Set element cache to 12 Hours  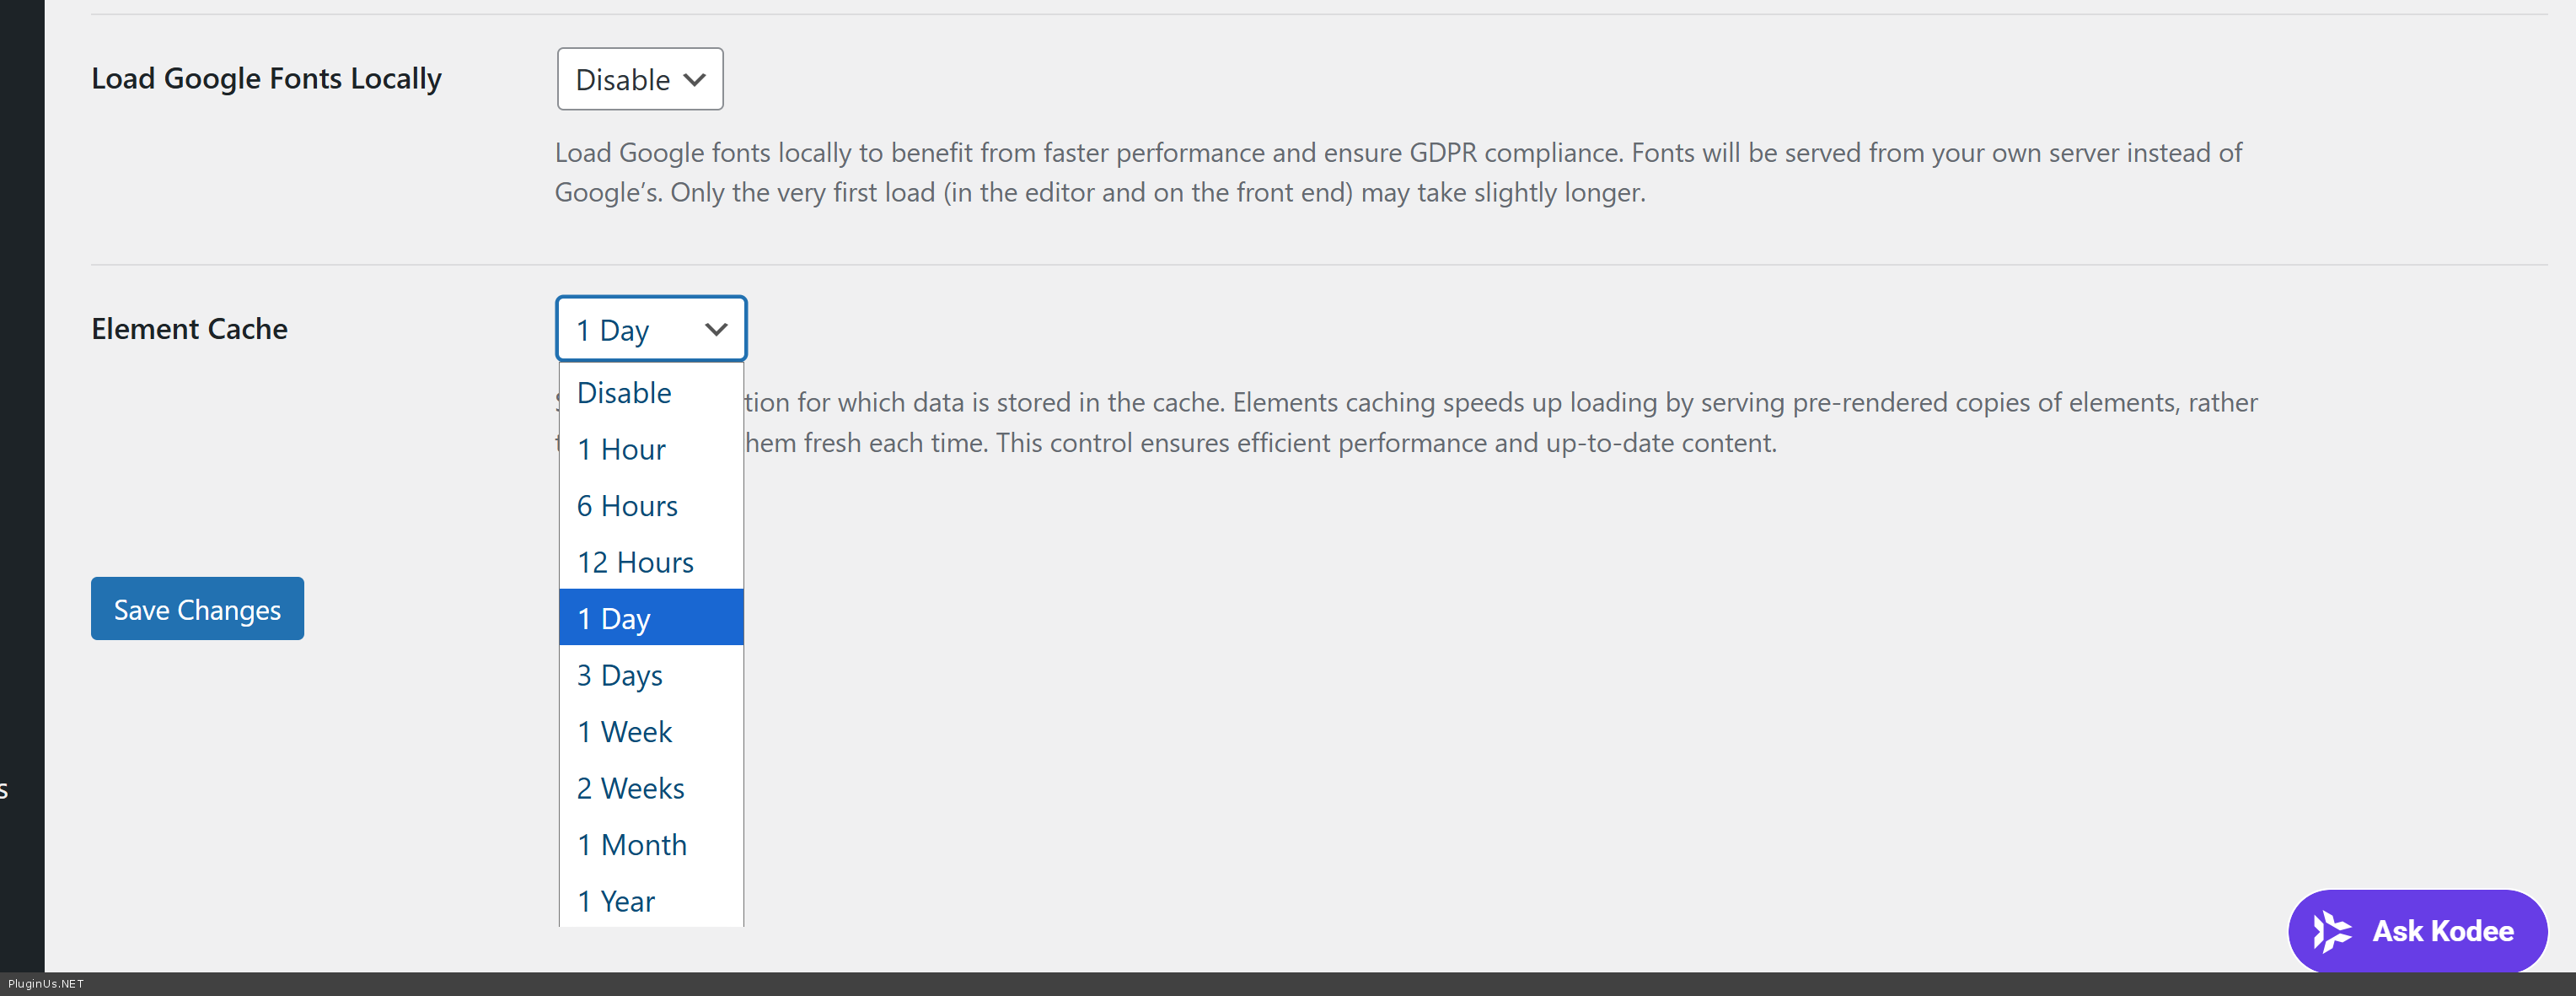635,563
